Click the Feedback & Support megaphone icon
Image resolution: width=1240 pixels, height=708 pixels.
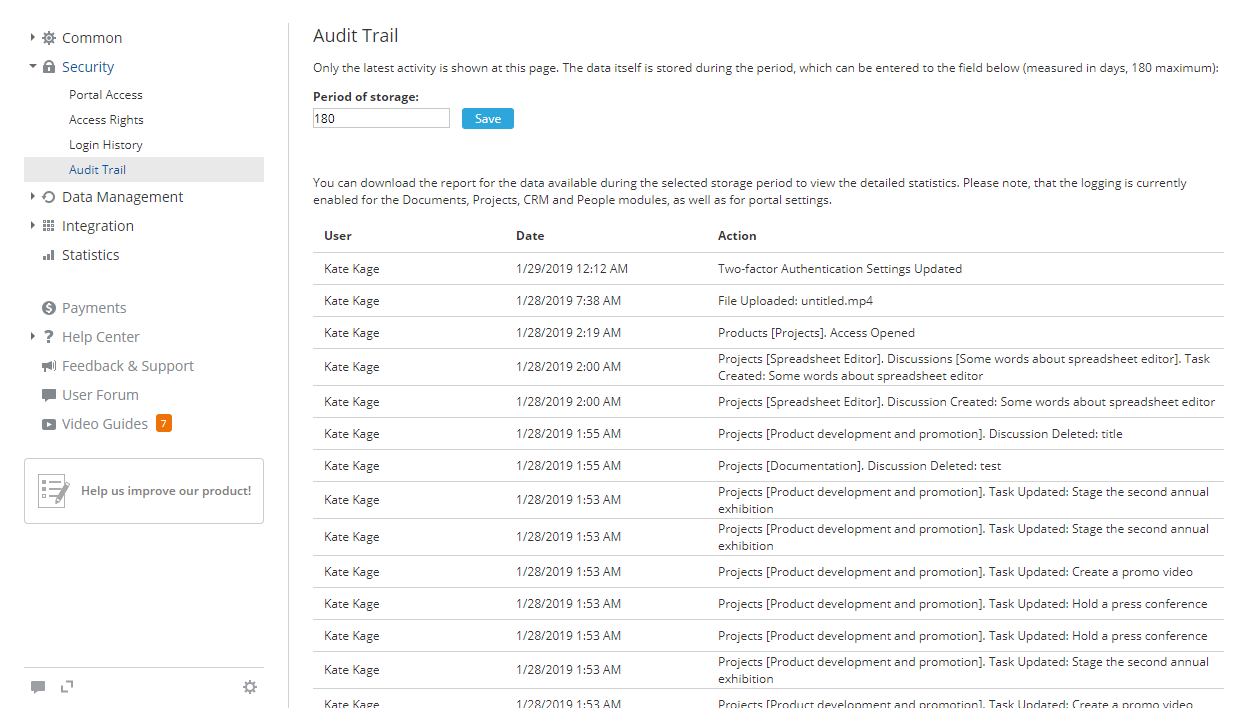coord(47,366)
